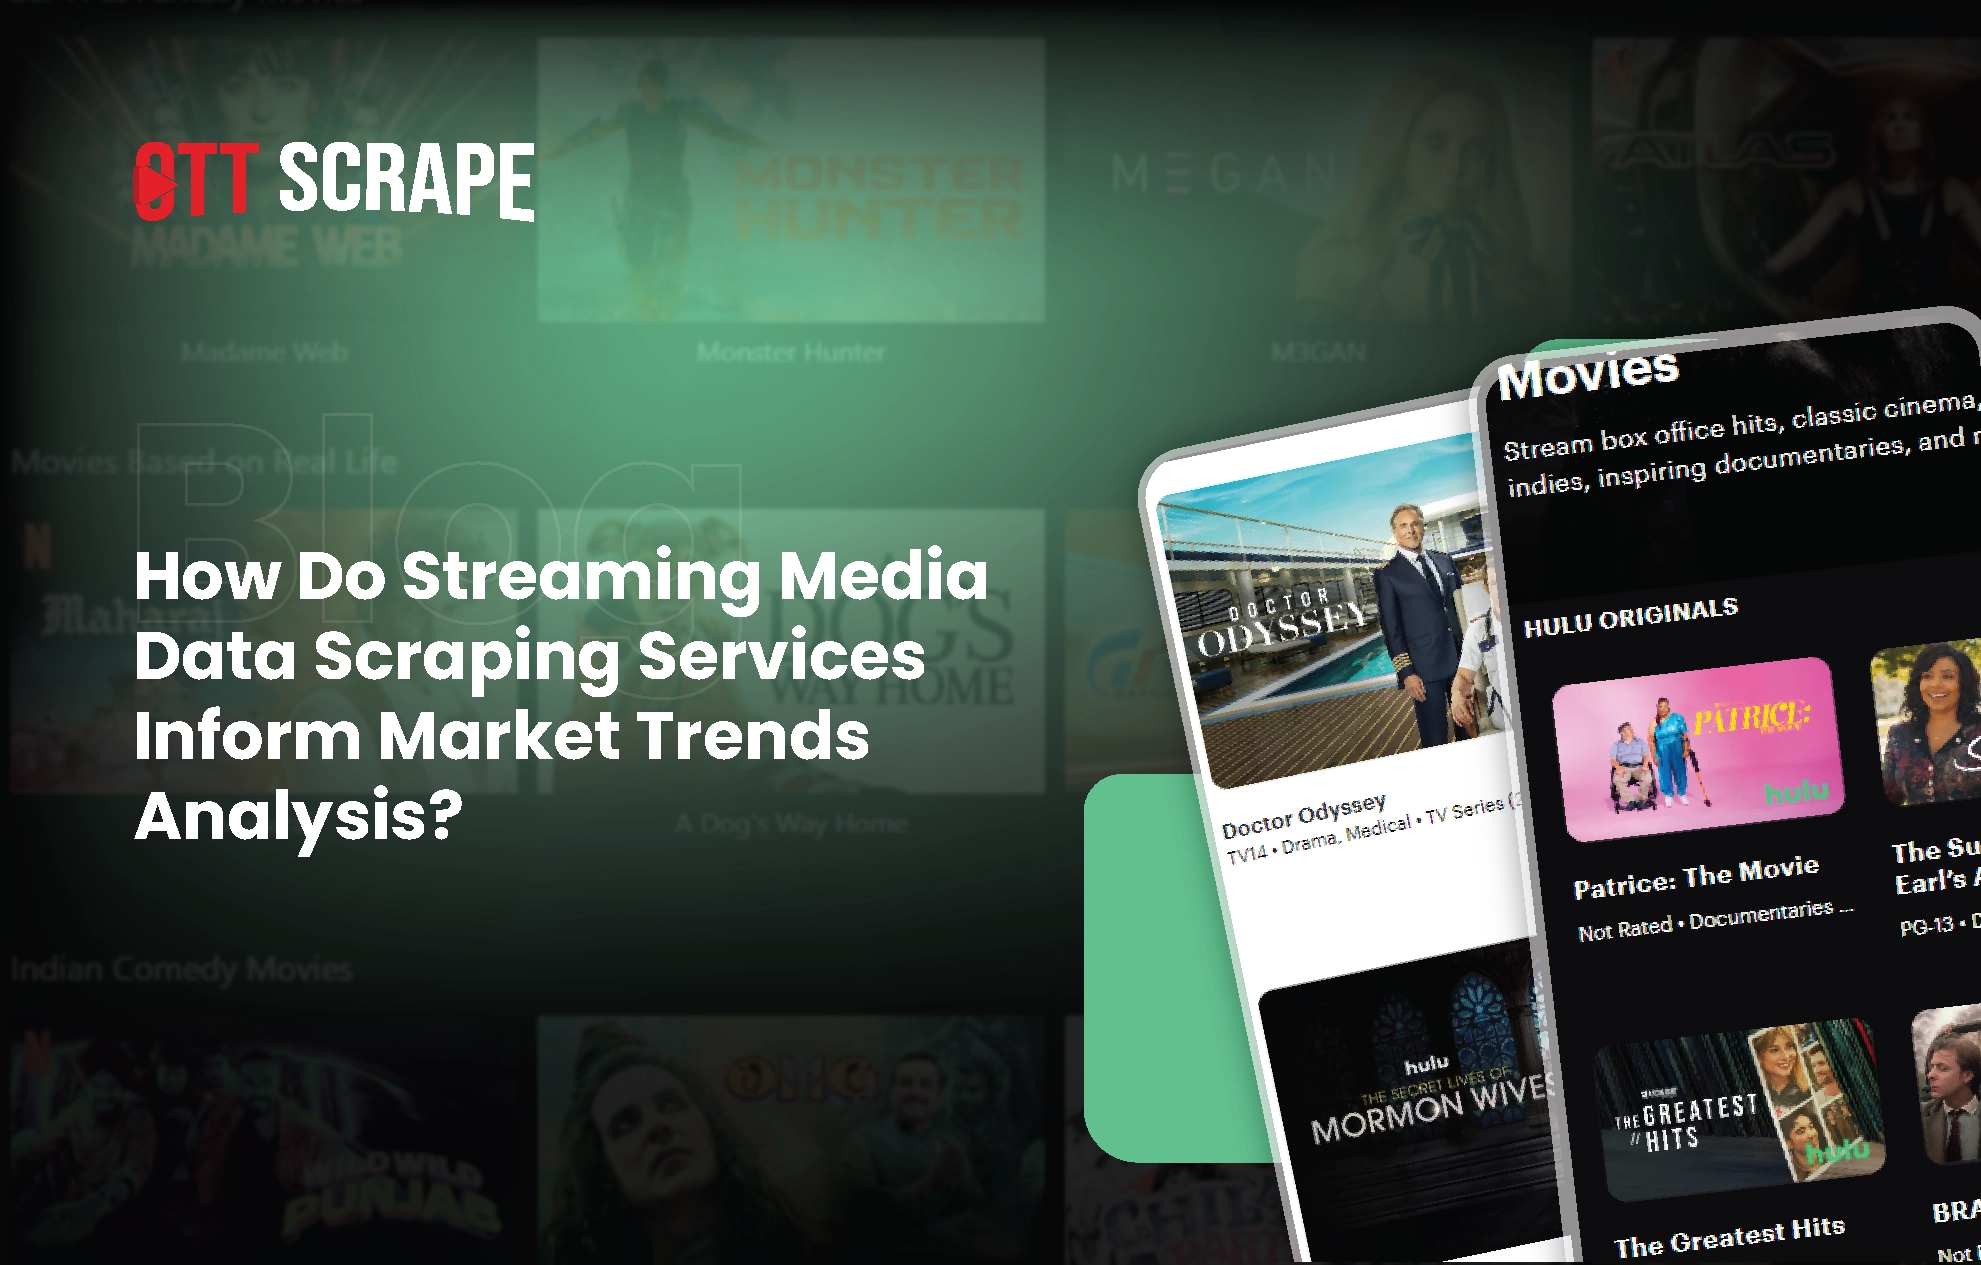Click the hulu logo on Patrice card
The image size is (1981, 1265).
click(x=1796, y=794)
